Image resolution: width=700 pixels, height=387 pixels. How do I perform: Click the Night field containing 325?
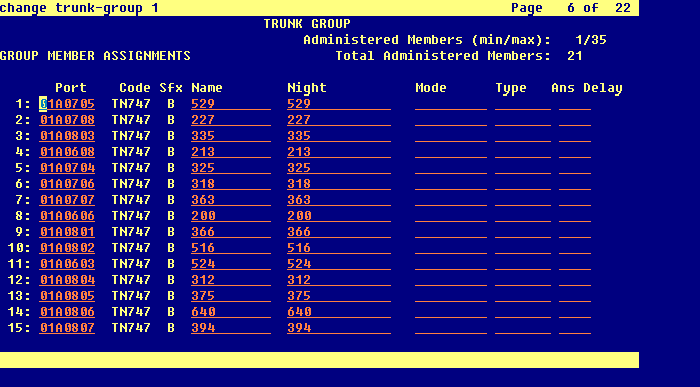click(339, 168)
